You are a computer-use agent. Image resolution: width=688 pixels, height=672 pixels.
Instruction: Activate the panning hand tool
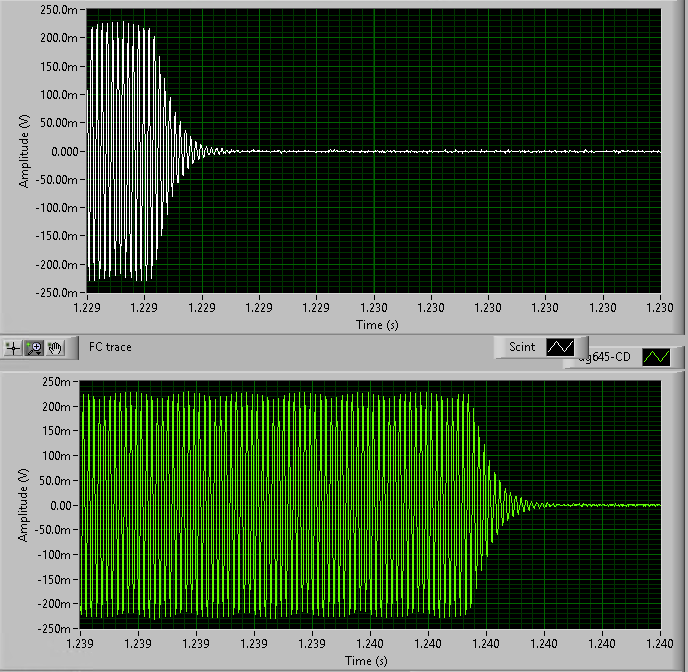click(x=55, y=348)
